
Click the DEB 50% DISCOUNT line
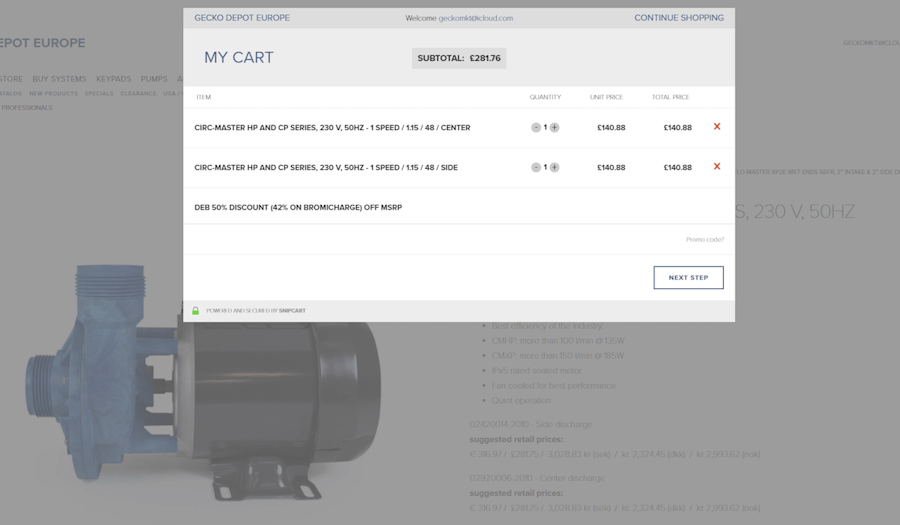(298, 207)
